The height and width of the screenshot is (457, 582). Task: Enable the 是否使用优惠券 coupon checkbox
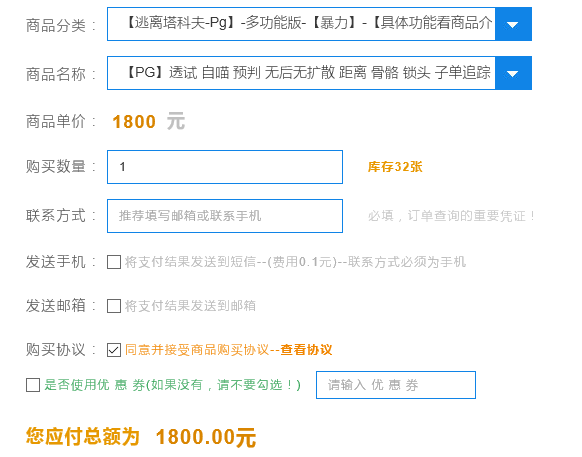click(33, 385)
